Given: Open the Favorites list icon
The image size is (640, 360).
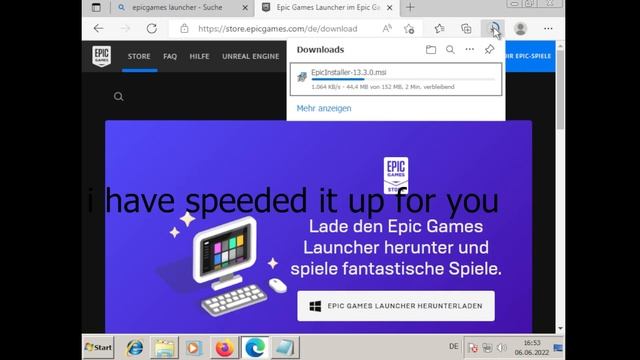Looking at the screenshot, I should click(x=439, y=29).
